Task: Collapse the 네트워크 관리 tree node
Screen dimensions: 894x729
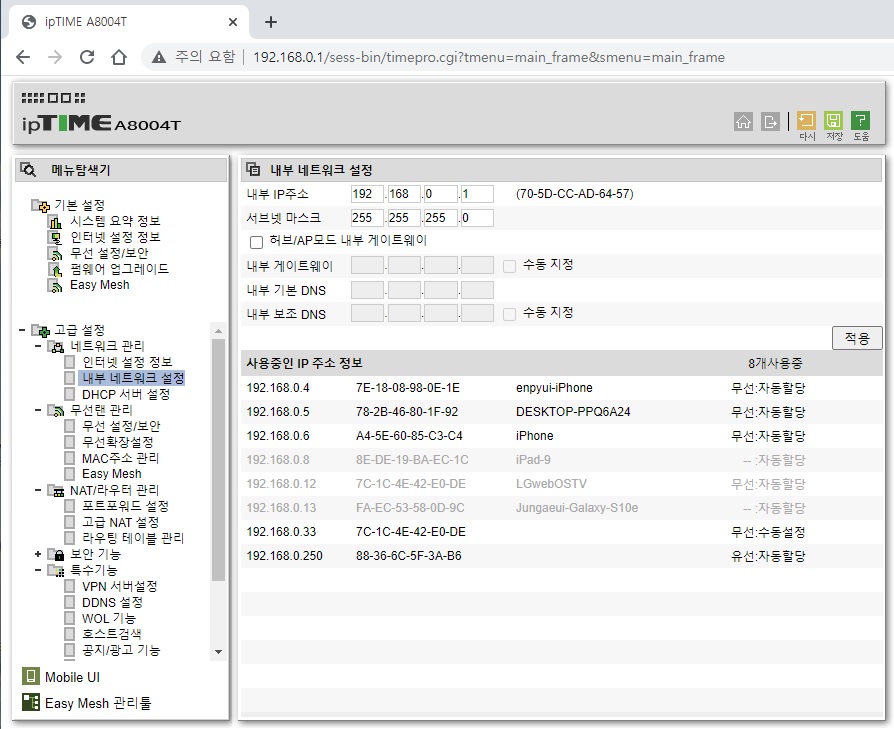Action: coord(38,345)
